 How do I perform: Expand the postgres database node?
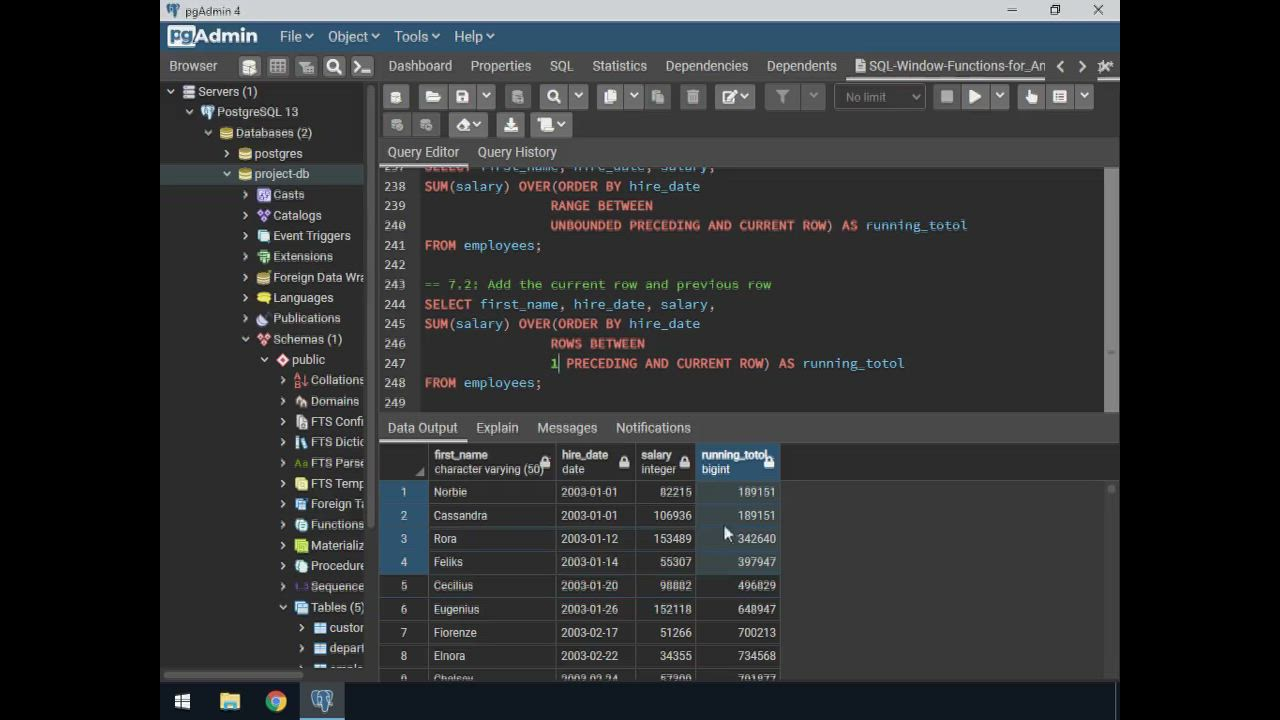(227, 154)
